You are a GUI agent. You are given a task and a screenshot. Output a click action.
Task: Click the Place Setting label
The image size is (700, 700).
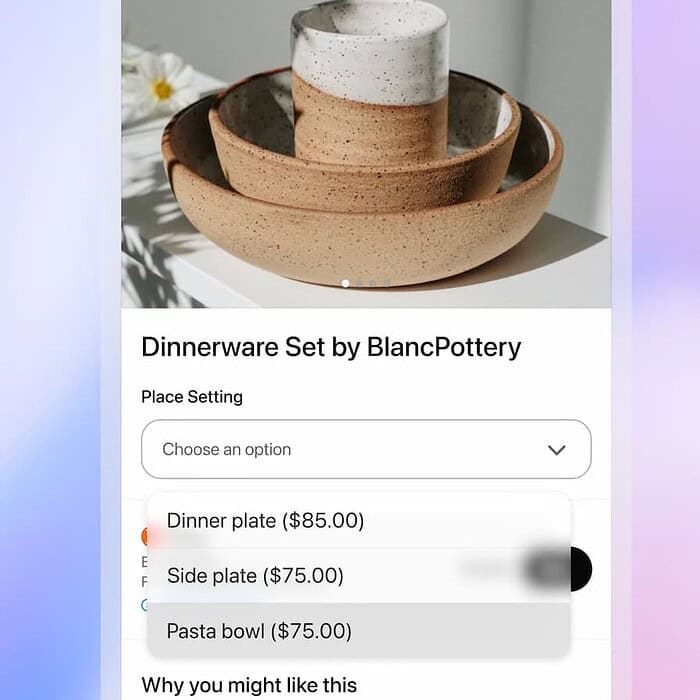coord(192,397)
